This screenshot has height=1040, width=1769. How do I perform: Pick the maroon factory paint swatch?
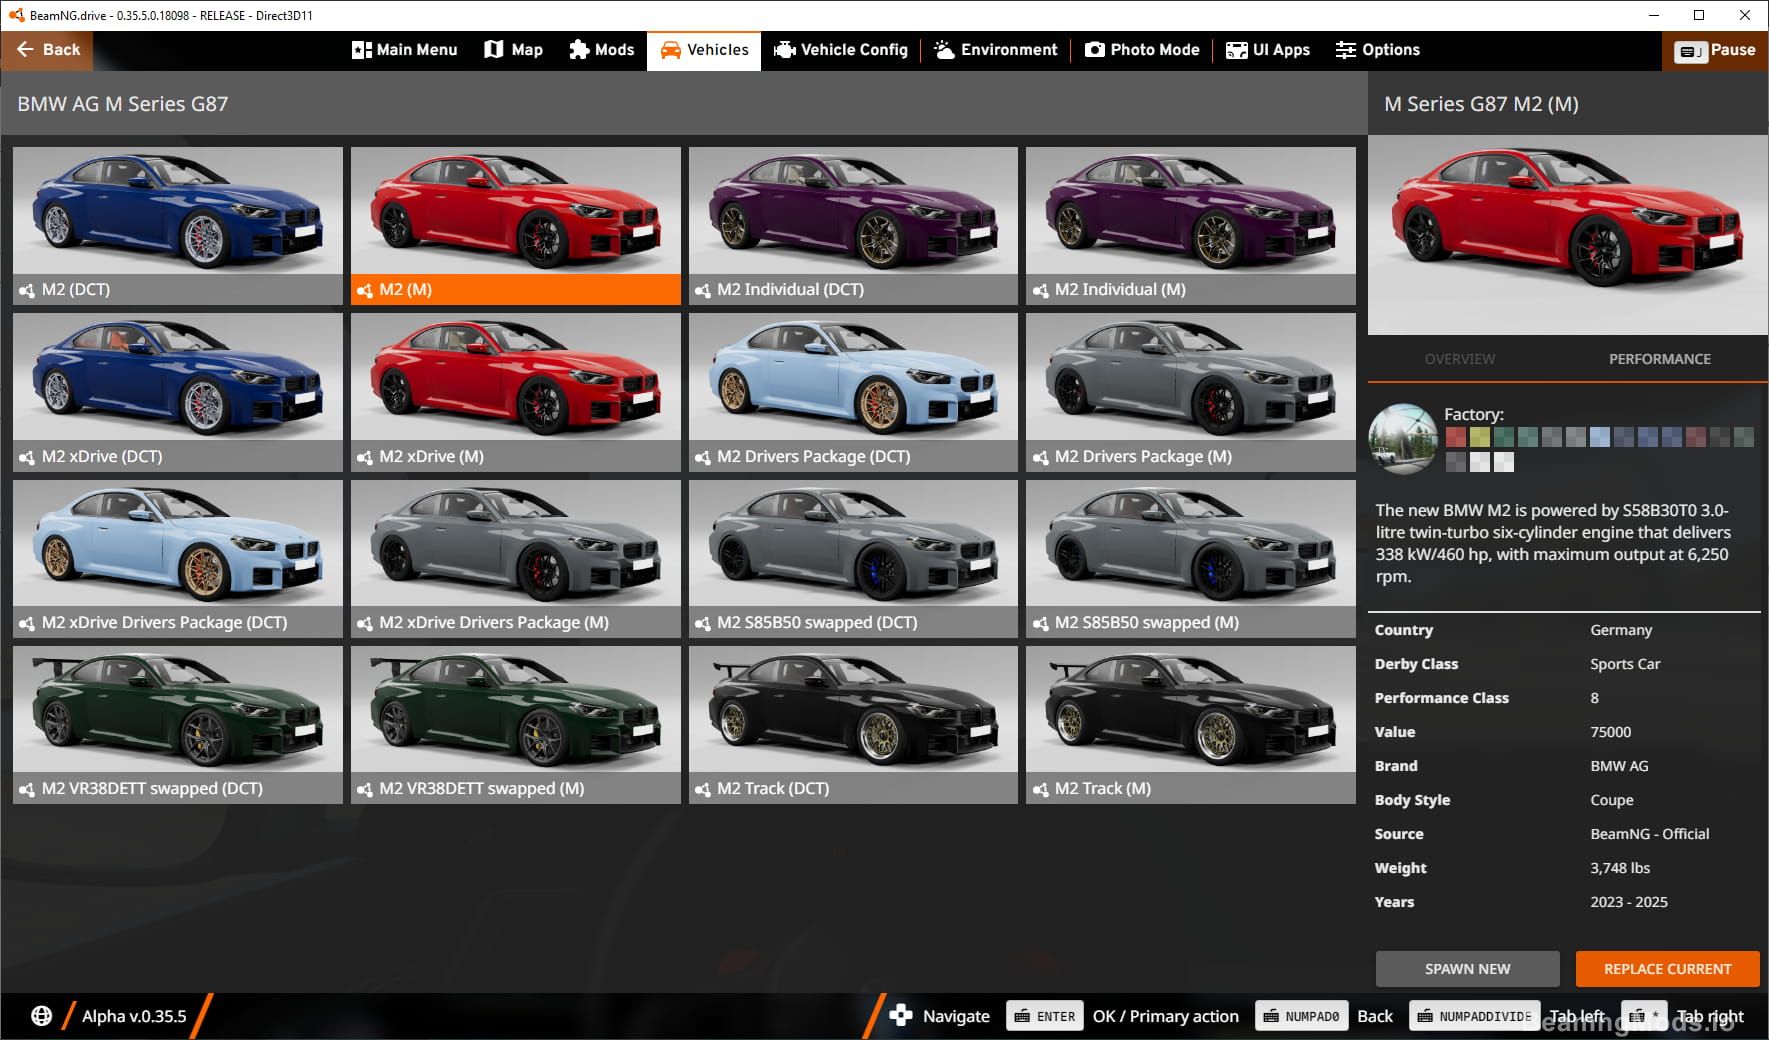[x=1696, y=437]
